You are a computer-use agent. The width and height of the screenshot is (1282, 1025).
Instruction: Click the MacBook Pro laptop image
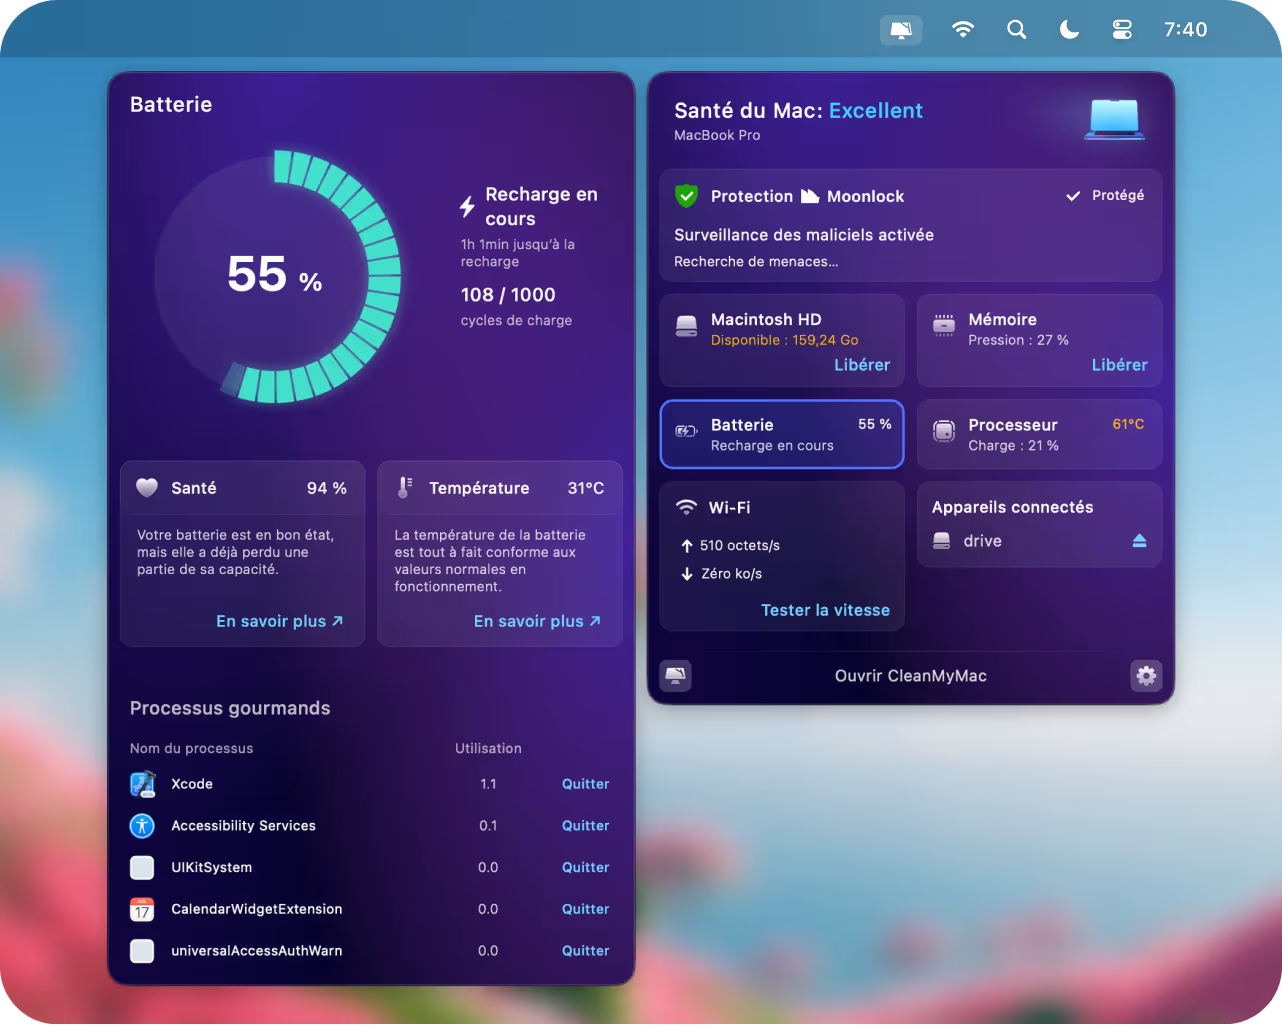[1115, 119]
